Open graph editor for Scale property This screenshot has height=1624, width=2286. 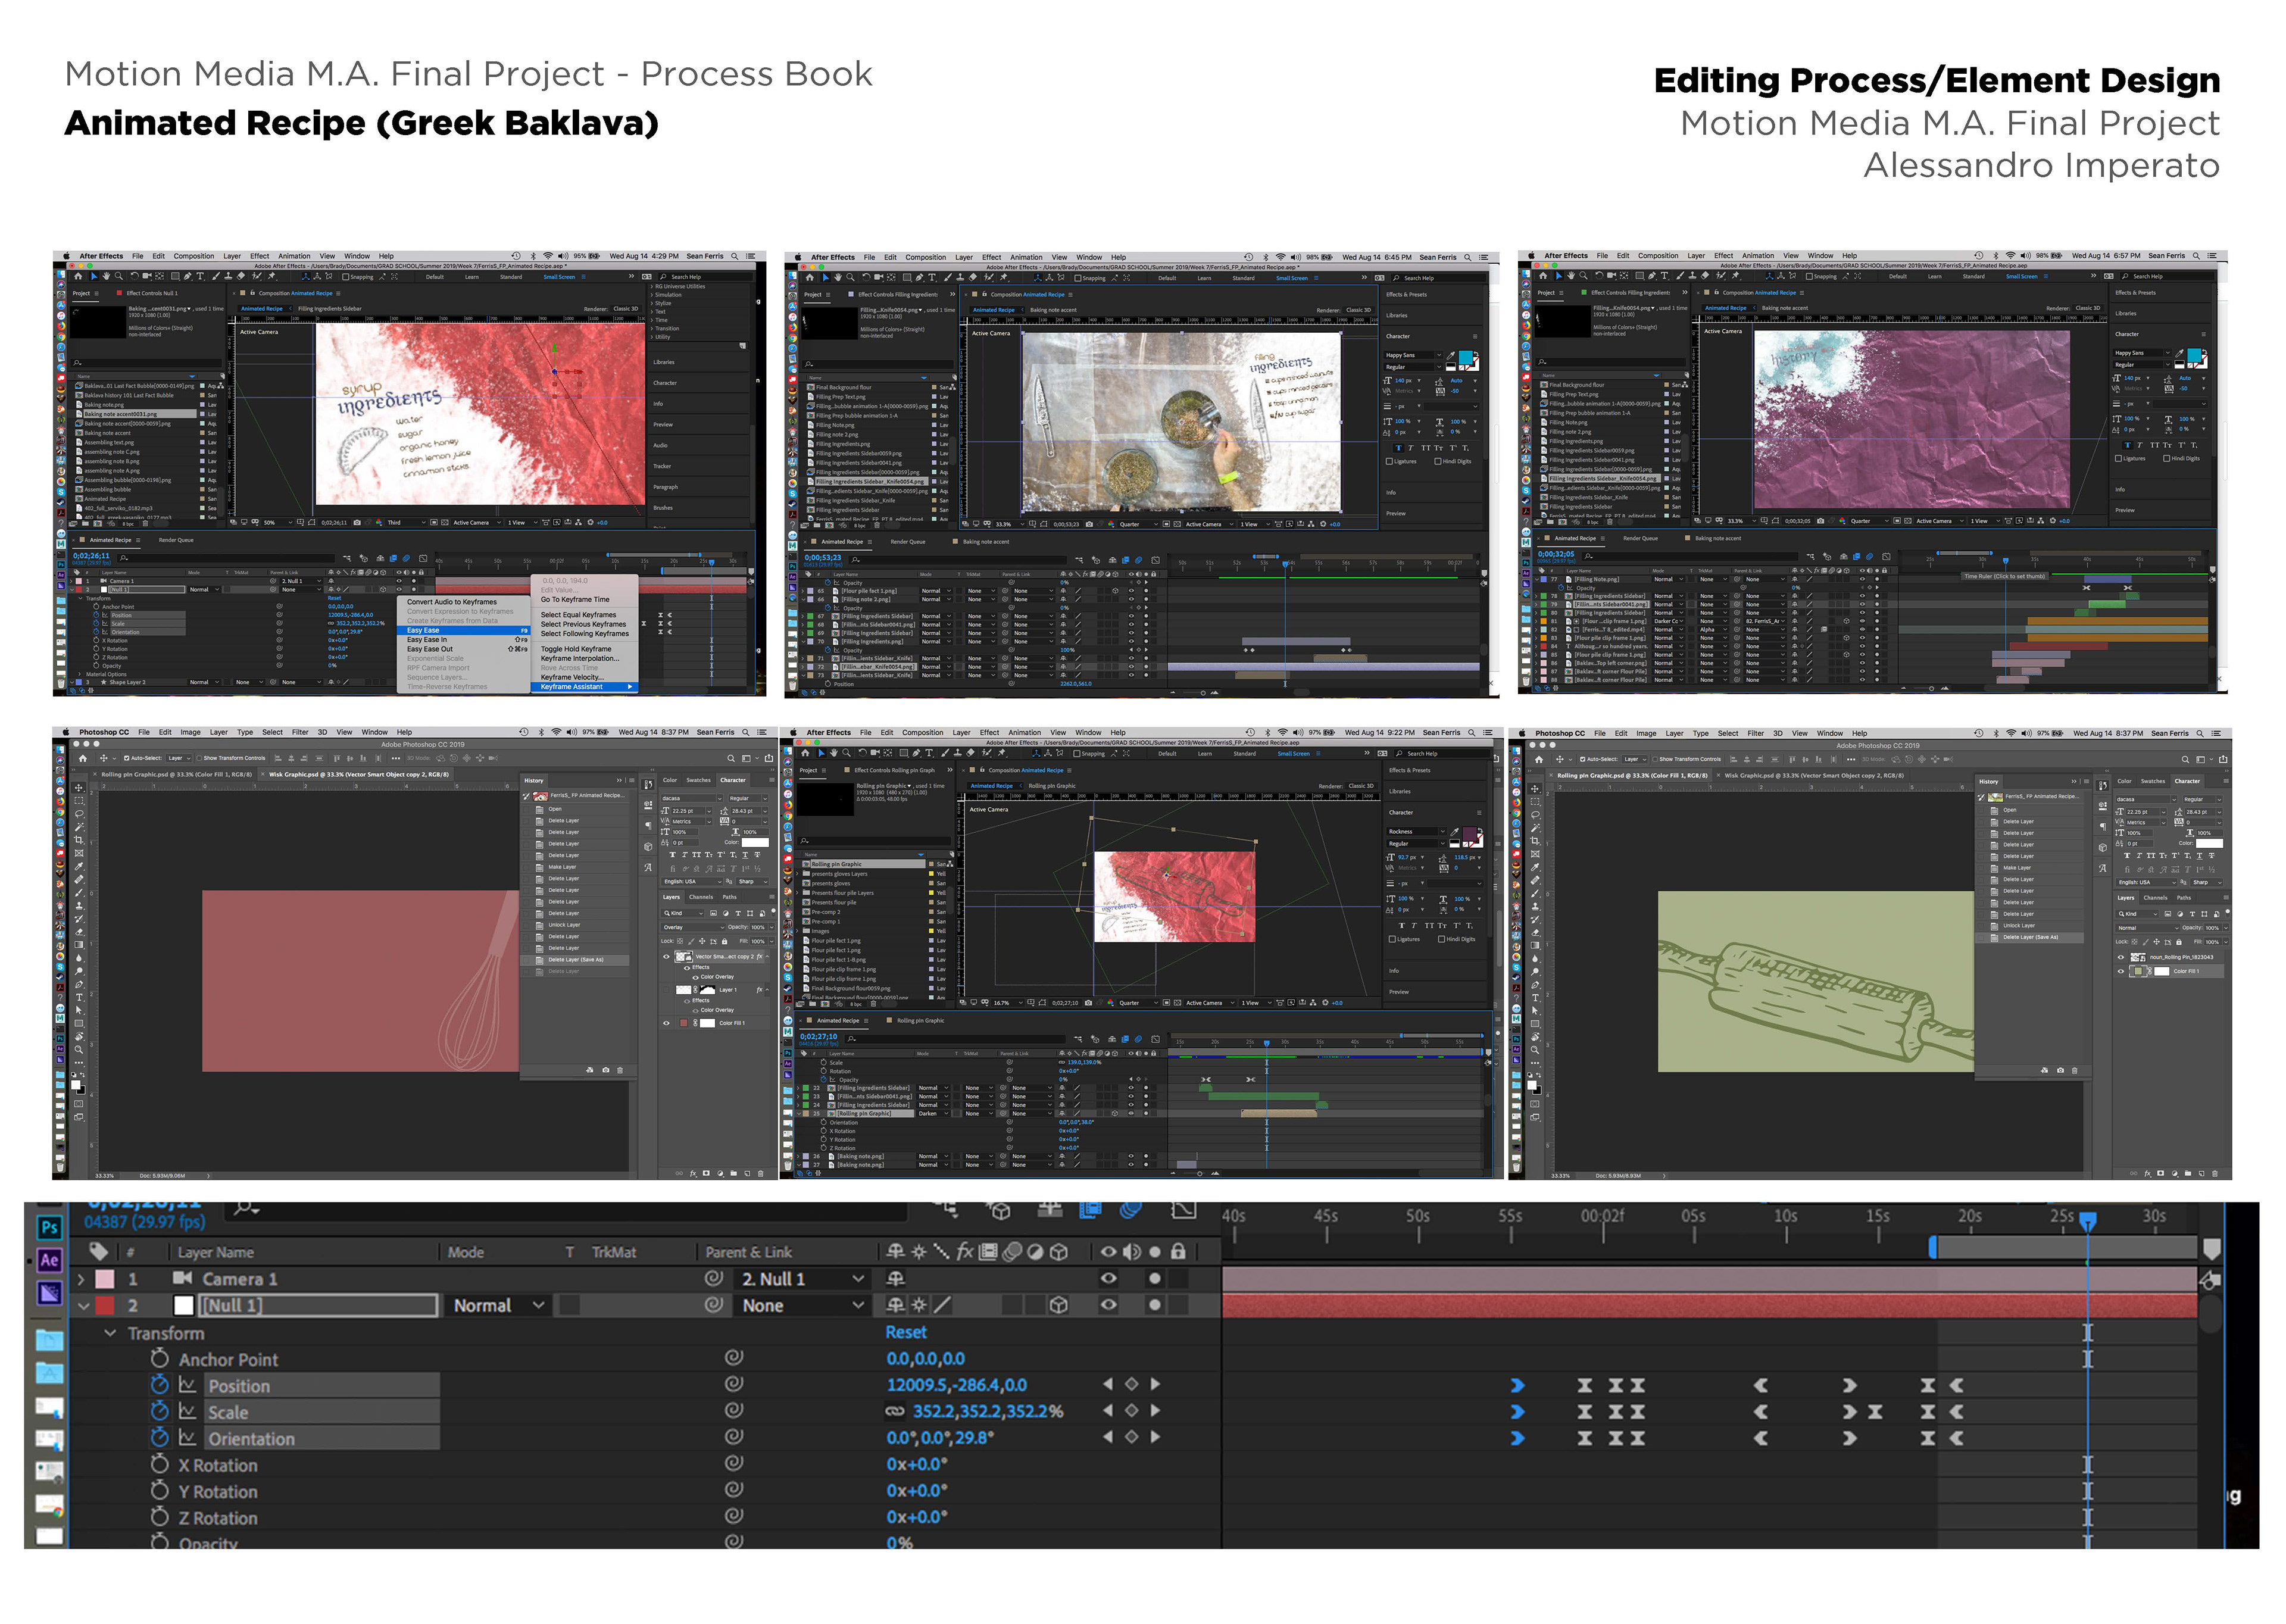187,1412
